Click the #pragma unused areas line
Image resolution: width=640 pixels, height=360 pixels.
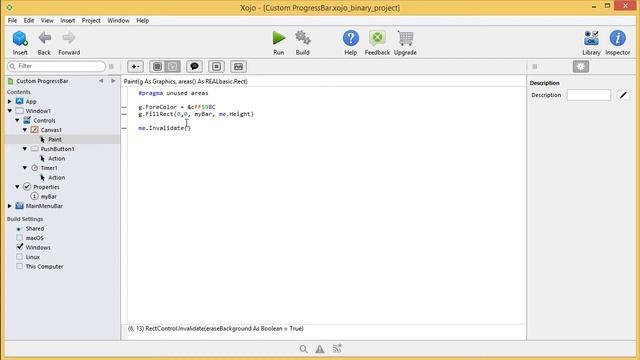[173, 93]
